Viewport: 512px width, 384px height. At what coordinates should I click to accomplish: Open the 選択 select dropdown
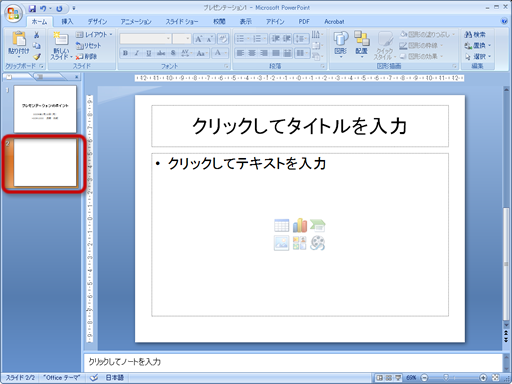[478, 56]
